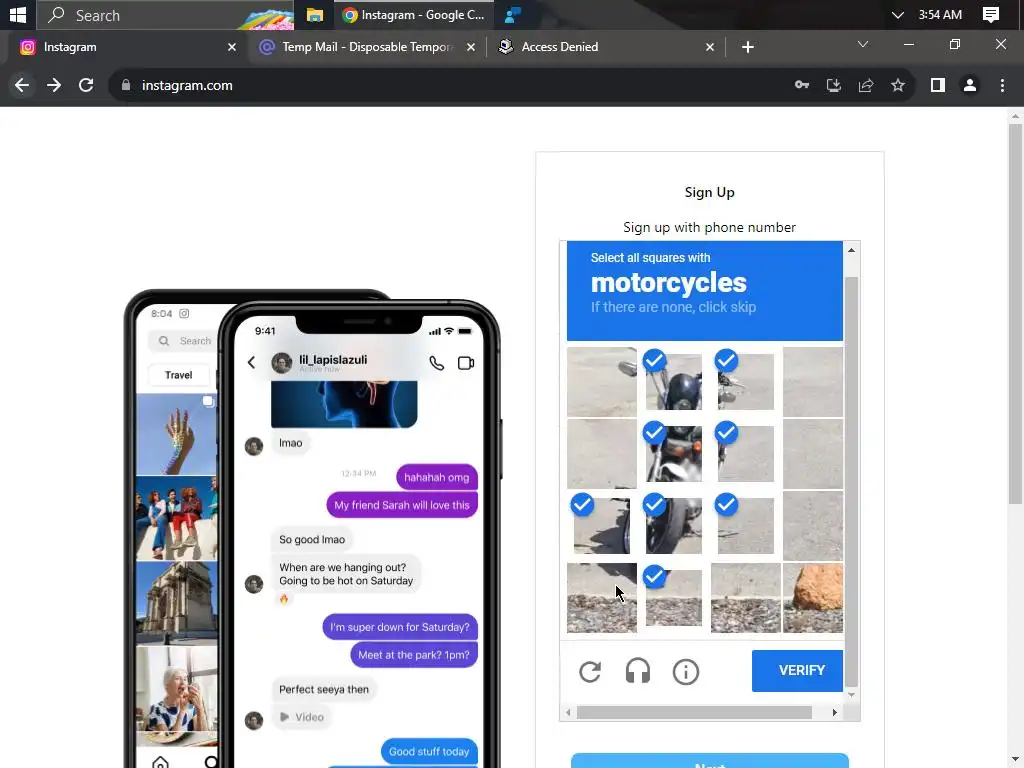Viewport: 1024px width, 768px height.
Task: Show hidden system tray icons
Action: tap(897, 14)
